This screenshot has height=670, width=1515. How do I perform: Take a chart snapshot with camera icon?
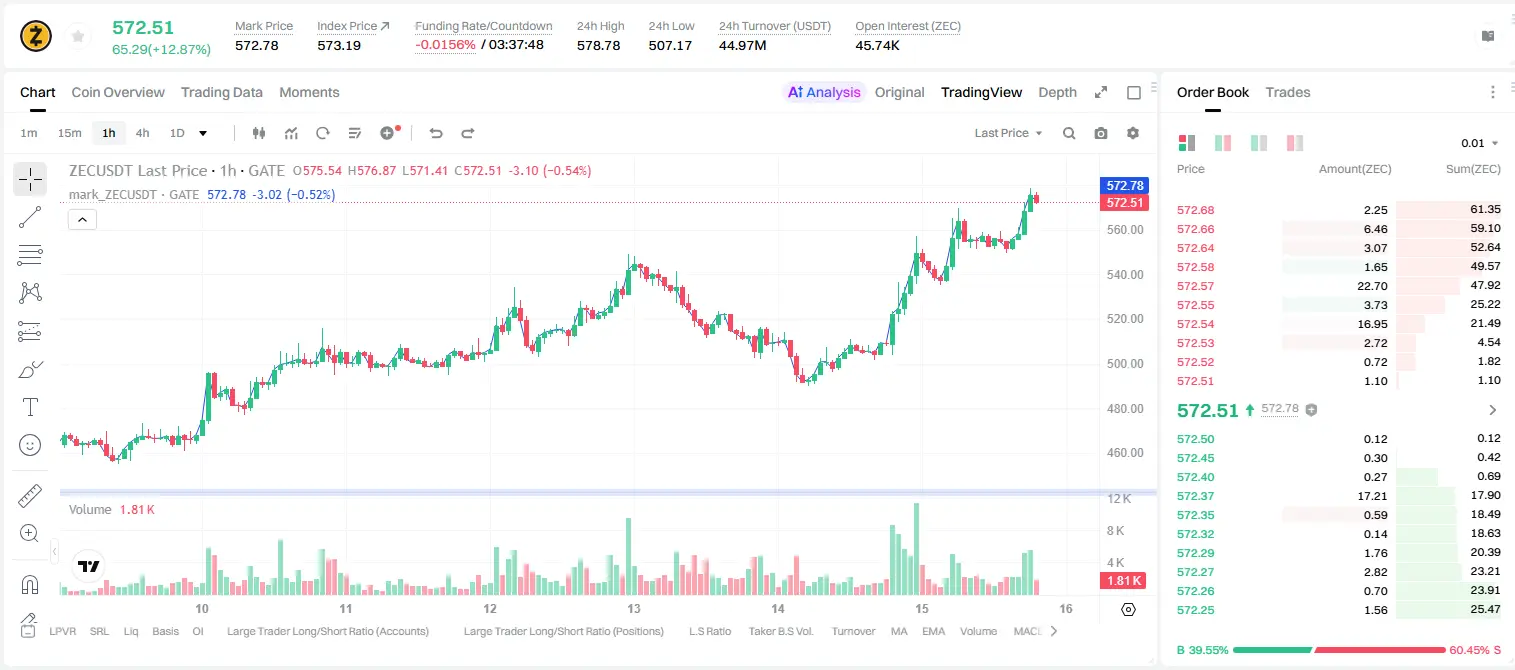pos(1101,133)
